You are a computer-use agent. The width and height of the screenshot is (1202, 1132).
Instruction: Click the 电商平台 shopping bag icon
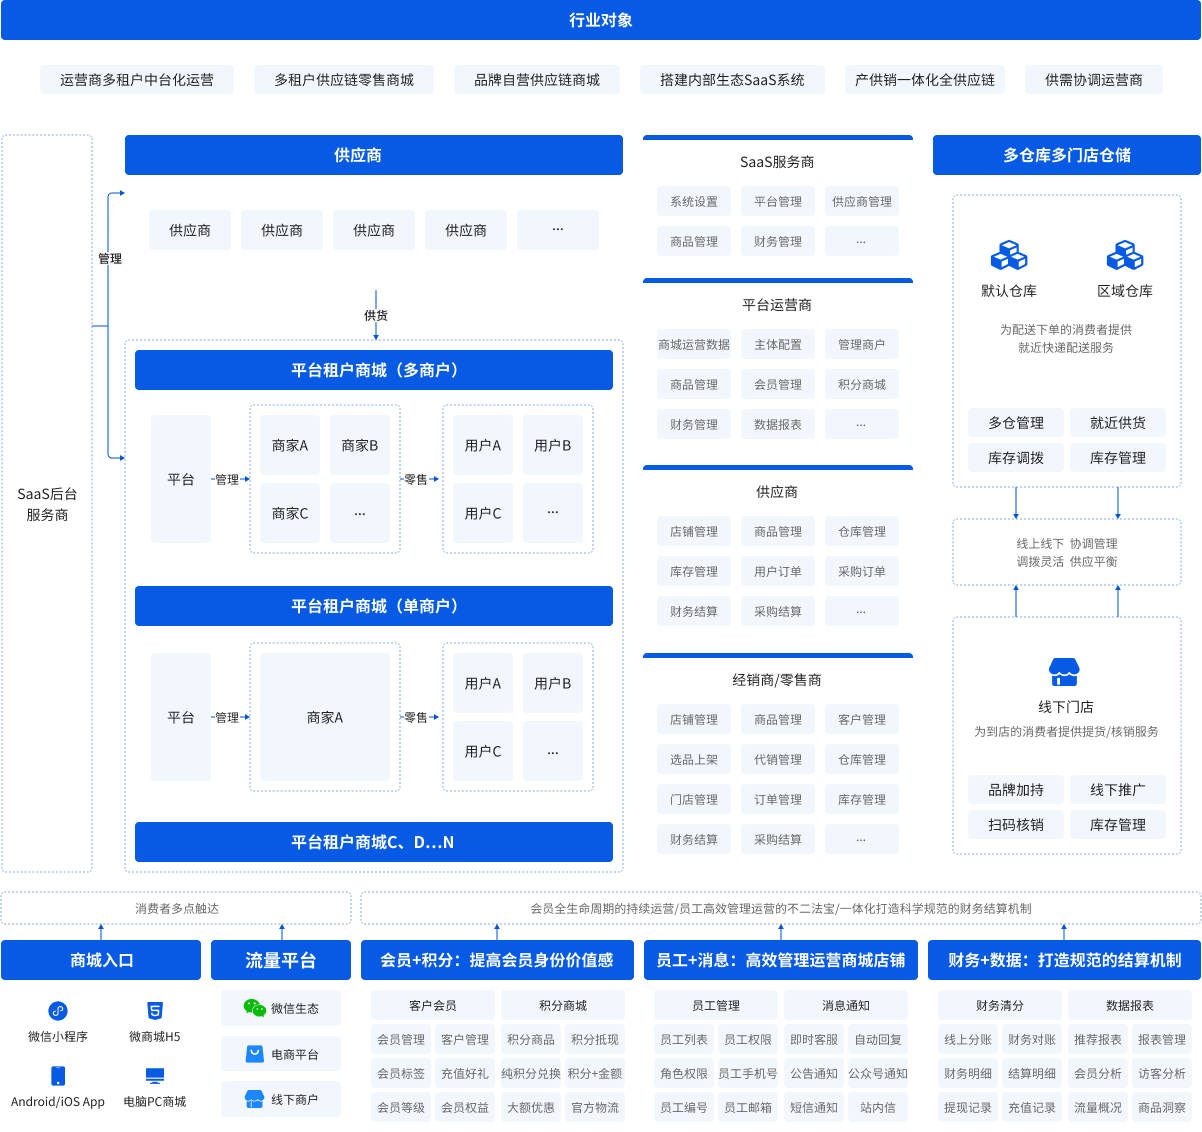tap(255, 1054)
